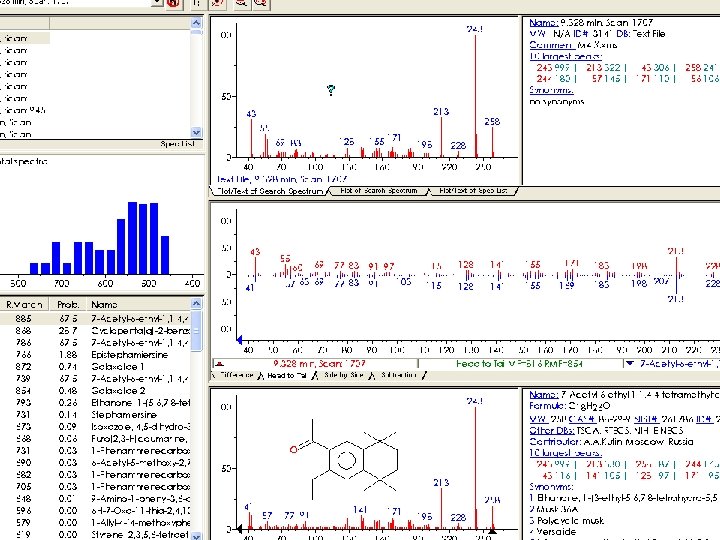Click the Comment link in search spectrum info
The image size is (720, 540).
tap(552, 45)
